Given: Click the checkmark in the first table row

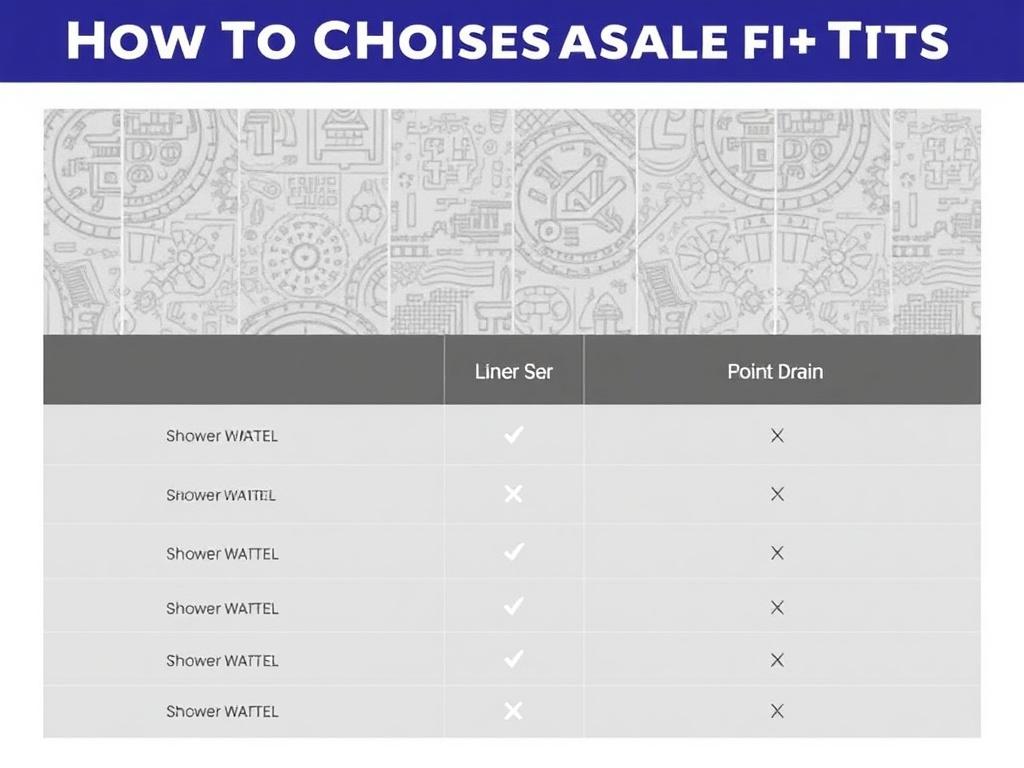Looking at the screenshot, I should pyautogui.click(x=514, y=435).
